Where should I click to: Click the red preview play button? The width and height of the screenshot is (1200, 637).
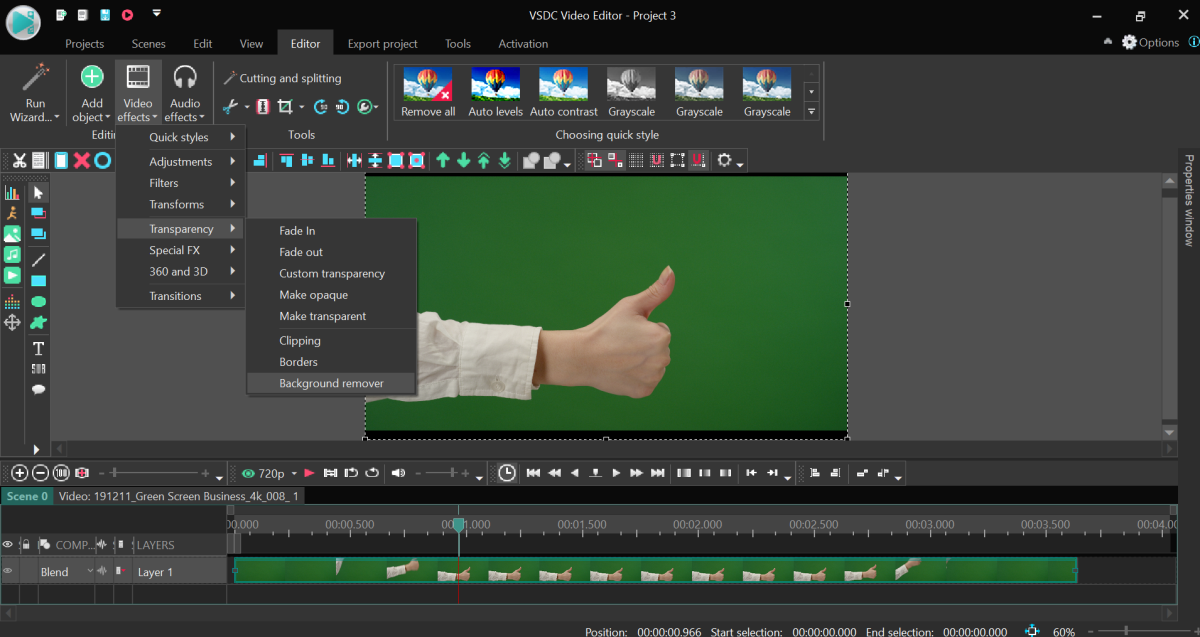tap(309, 473)
